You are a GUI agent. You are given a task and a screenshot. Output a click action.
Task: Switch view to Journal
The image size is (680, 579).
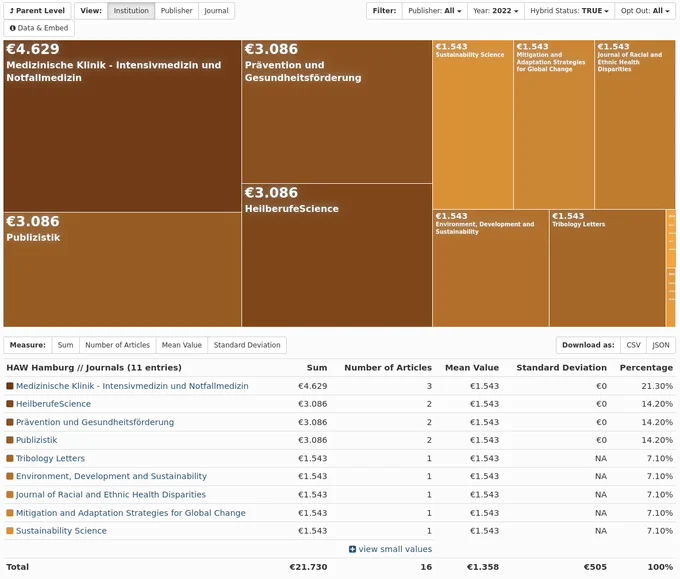[x=216, y=10]
